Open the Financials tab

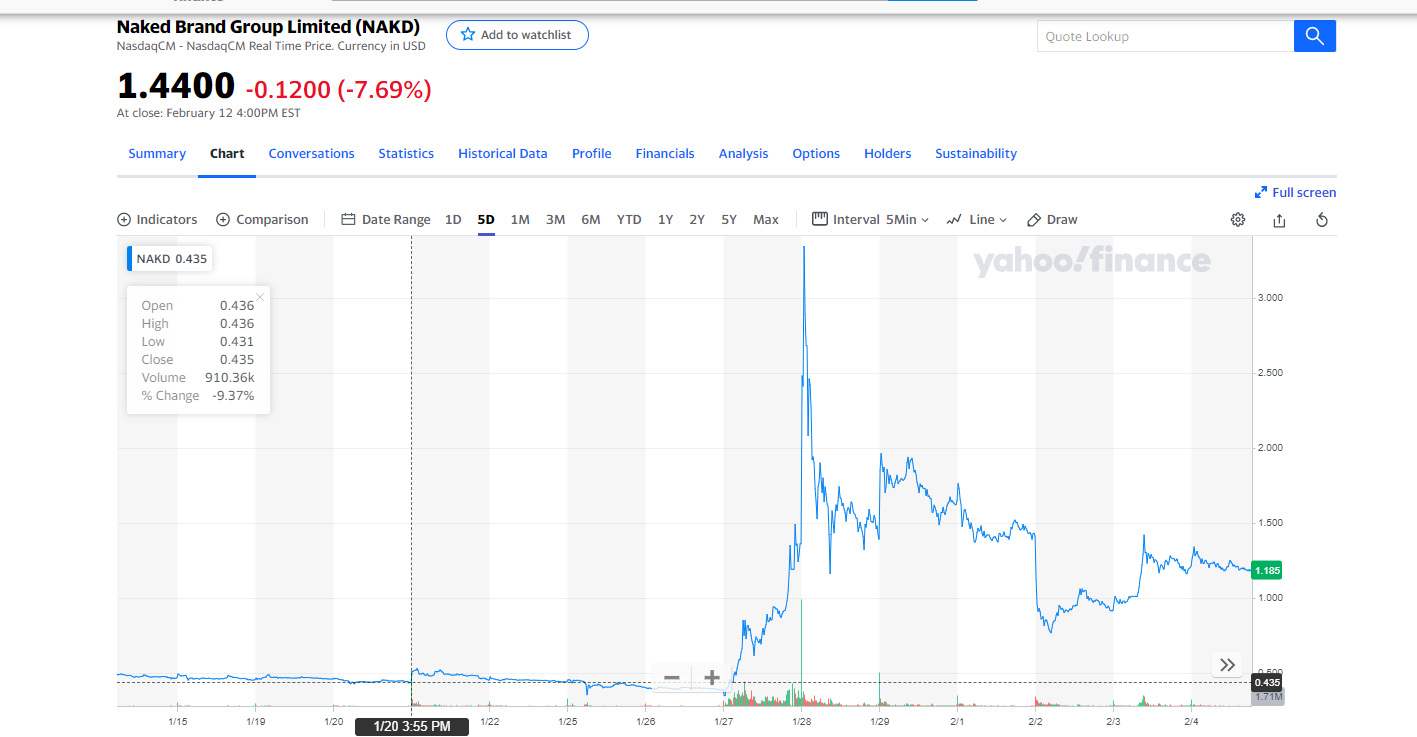tap(665, 154)
